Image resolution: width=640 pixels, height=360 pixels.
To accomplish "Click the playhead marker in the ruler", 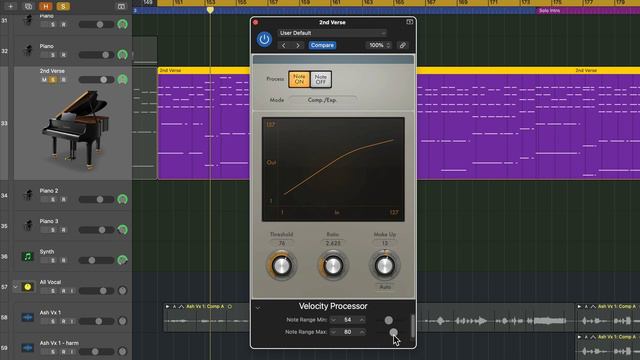I will point(210,10).
